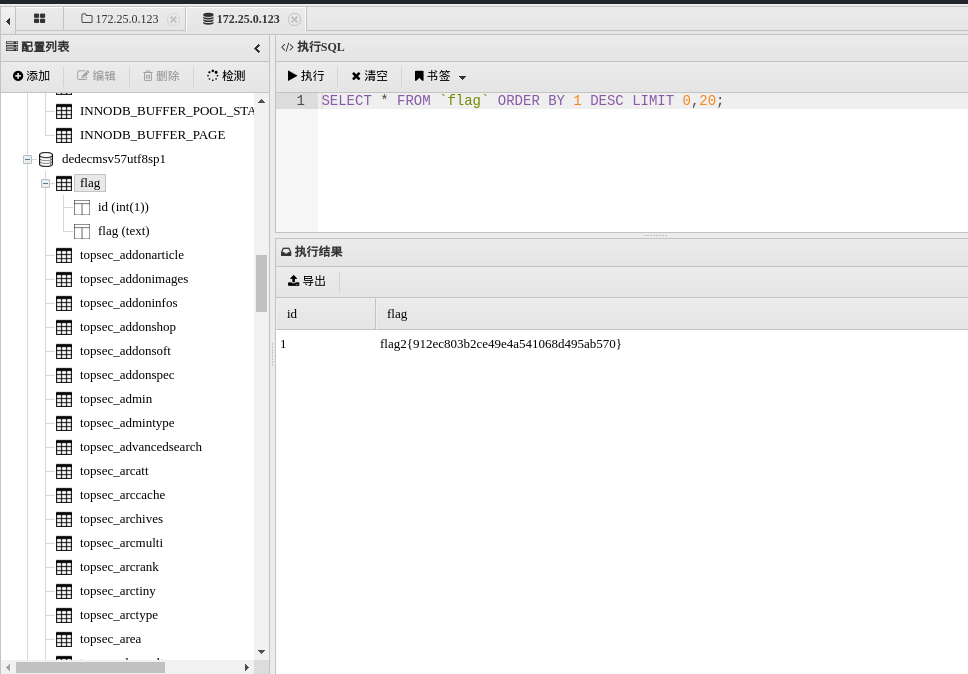The width and height of the screenshot is (968, 674).
Task: Click the flag2{912ec803...} result cell
Action: point(501,344)
